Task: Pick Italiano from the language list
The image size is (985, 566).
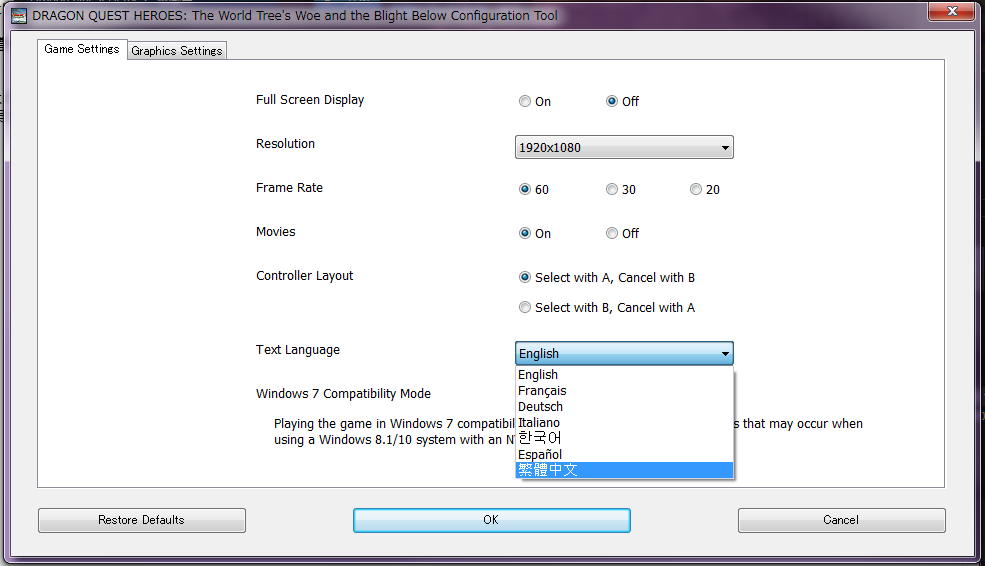Action: (x=624, y=422)
